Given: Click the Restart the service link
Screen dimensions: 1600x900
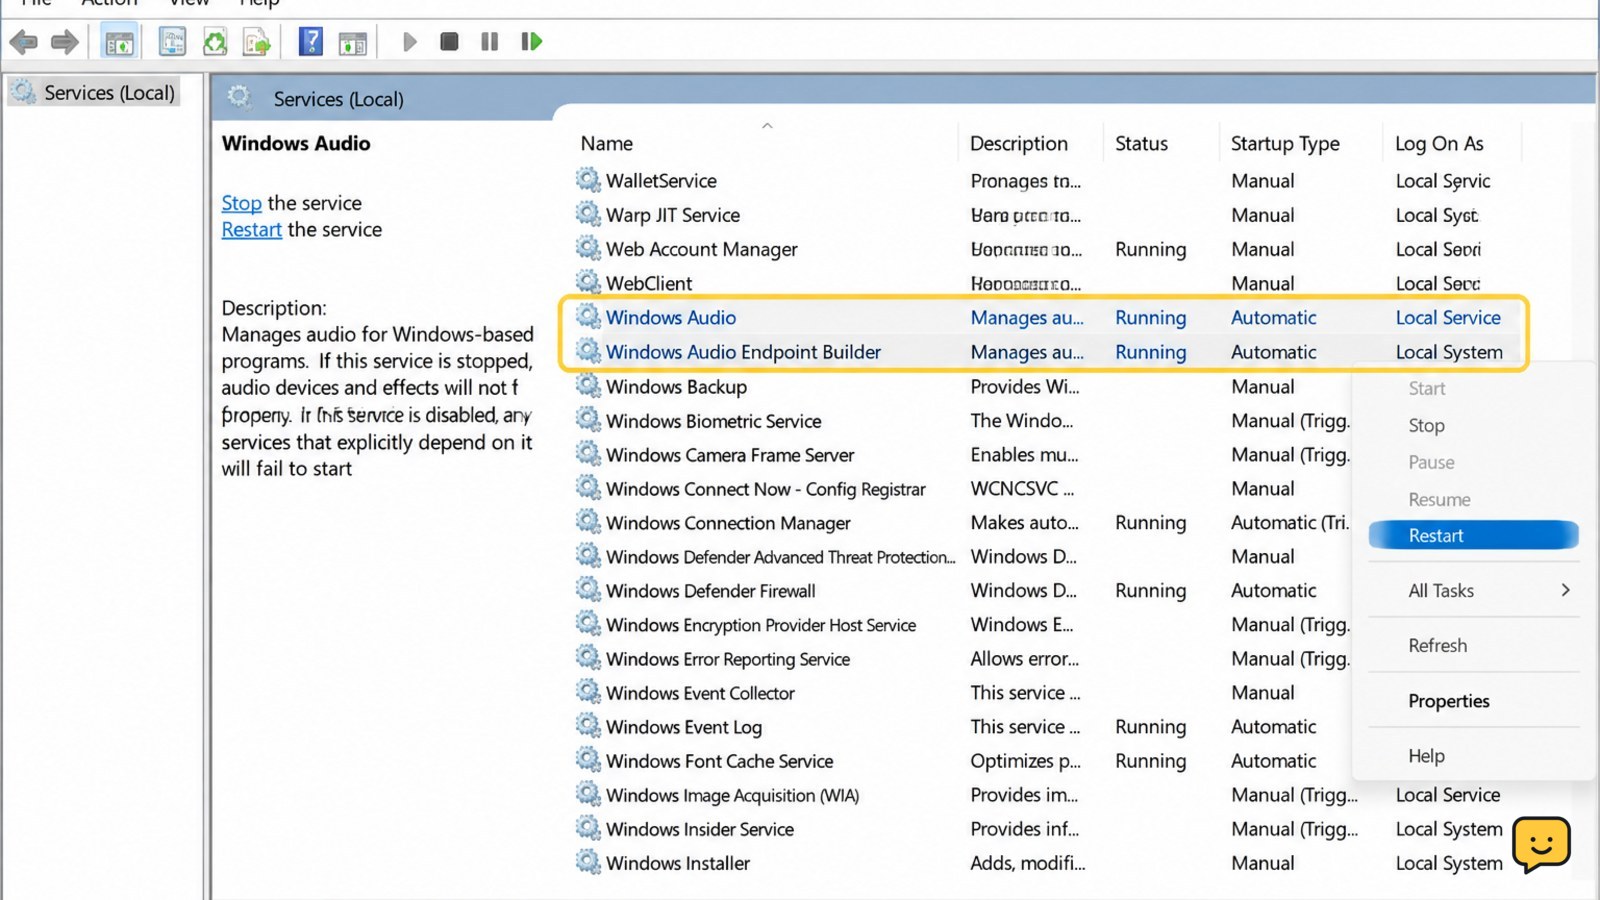Looking at the screenshot, I should pos(251,230).
